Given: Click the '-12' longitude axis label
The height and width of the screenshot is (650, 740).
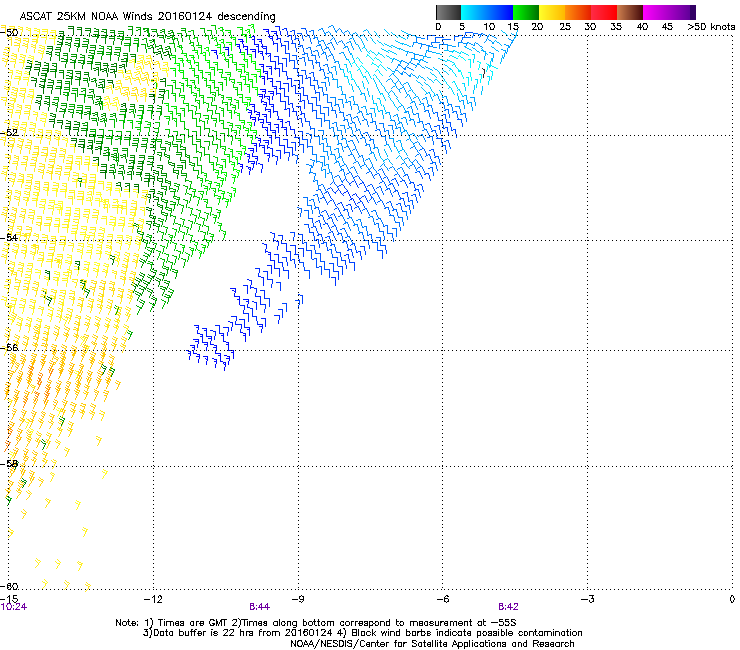Looking at the screenshot, I should point(153,599).
